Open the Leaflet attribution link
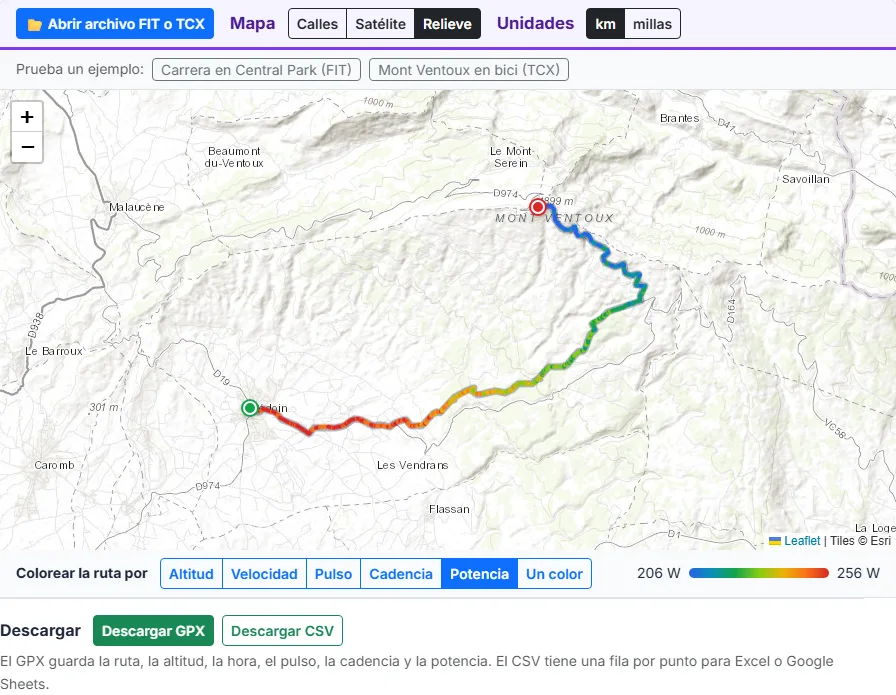 pyautogui.click(x=802, y=541)
